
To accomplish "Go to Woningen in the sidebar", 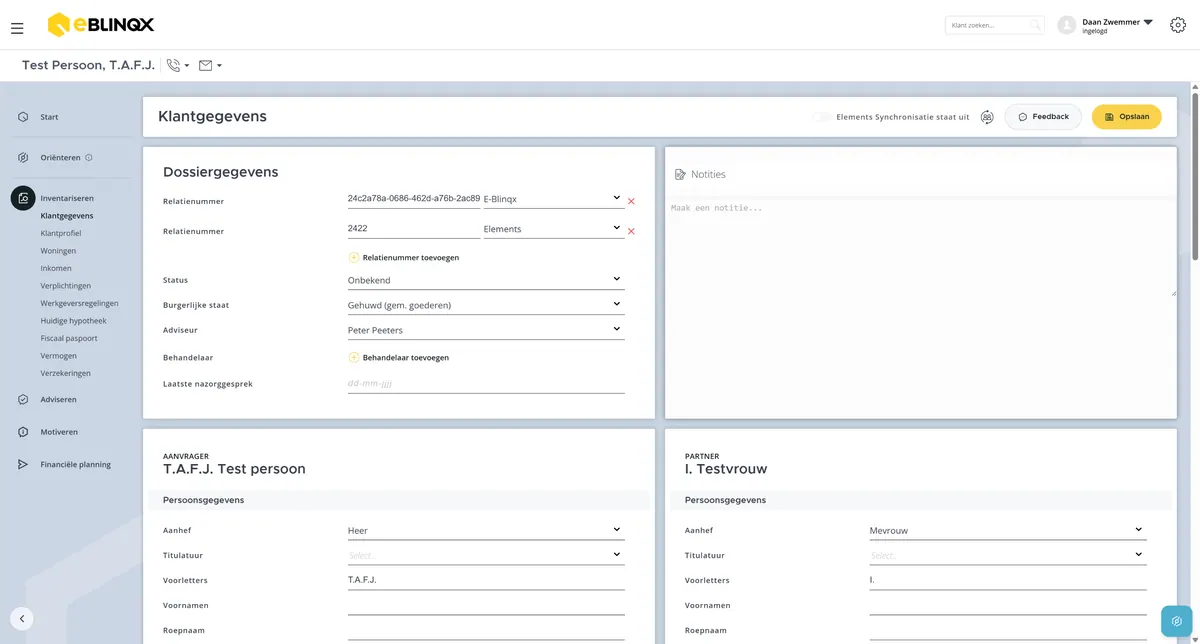I will 58,251.
